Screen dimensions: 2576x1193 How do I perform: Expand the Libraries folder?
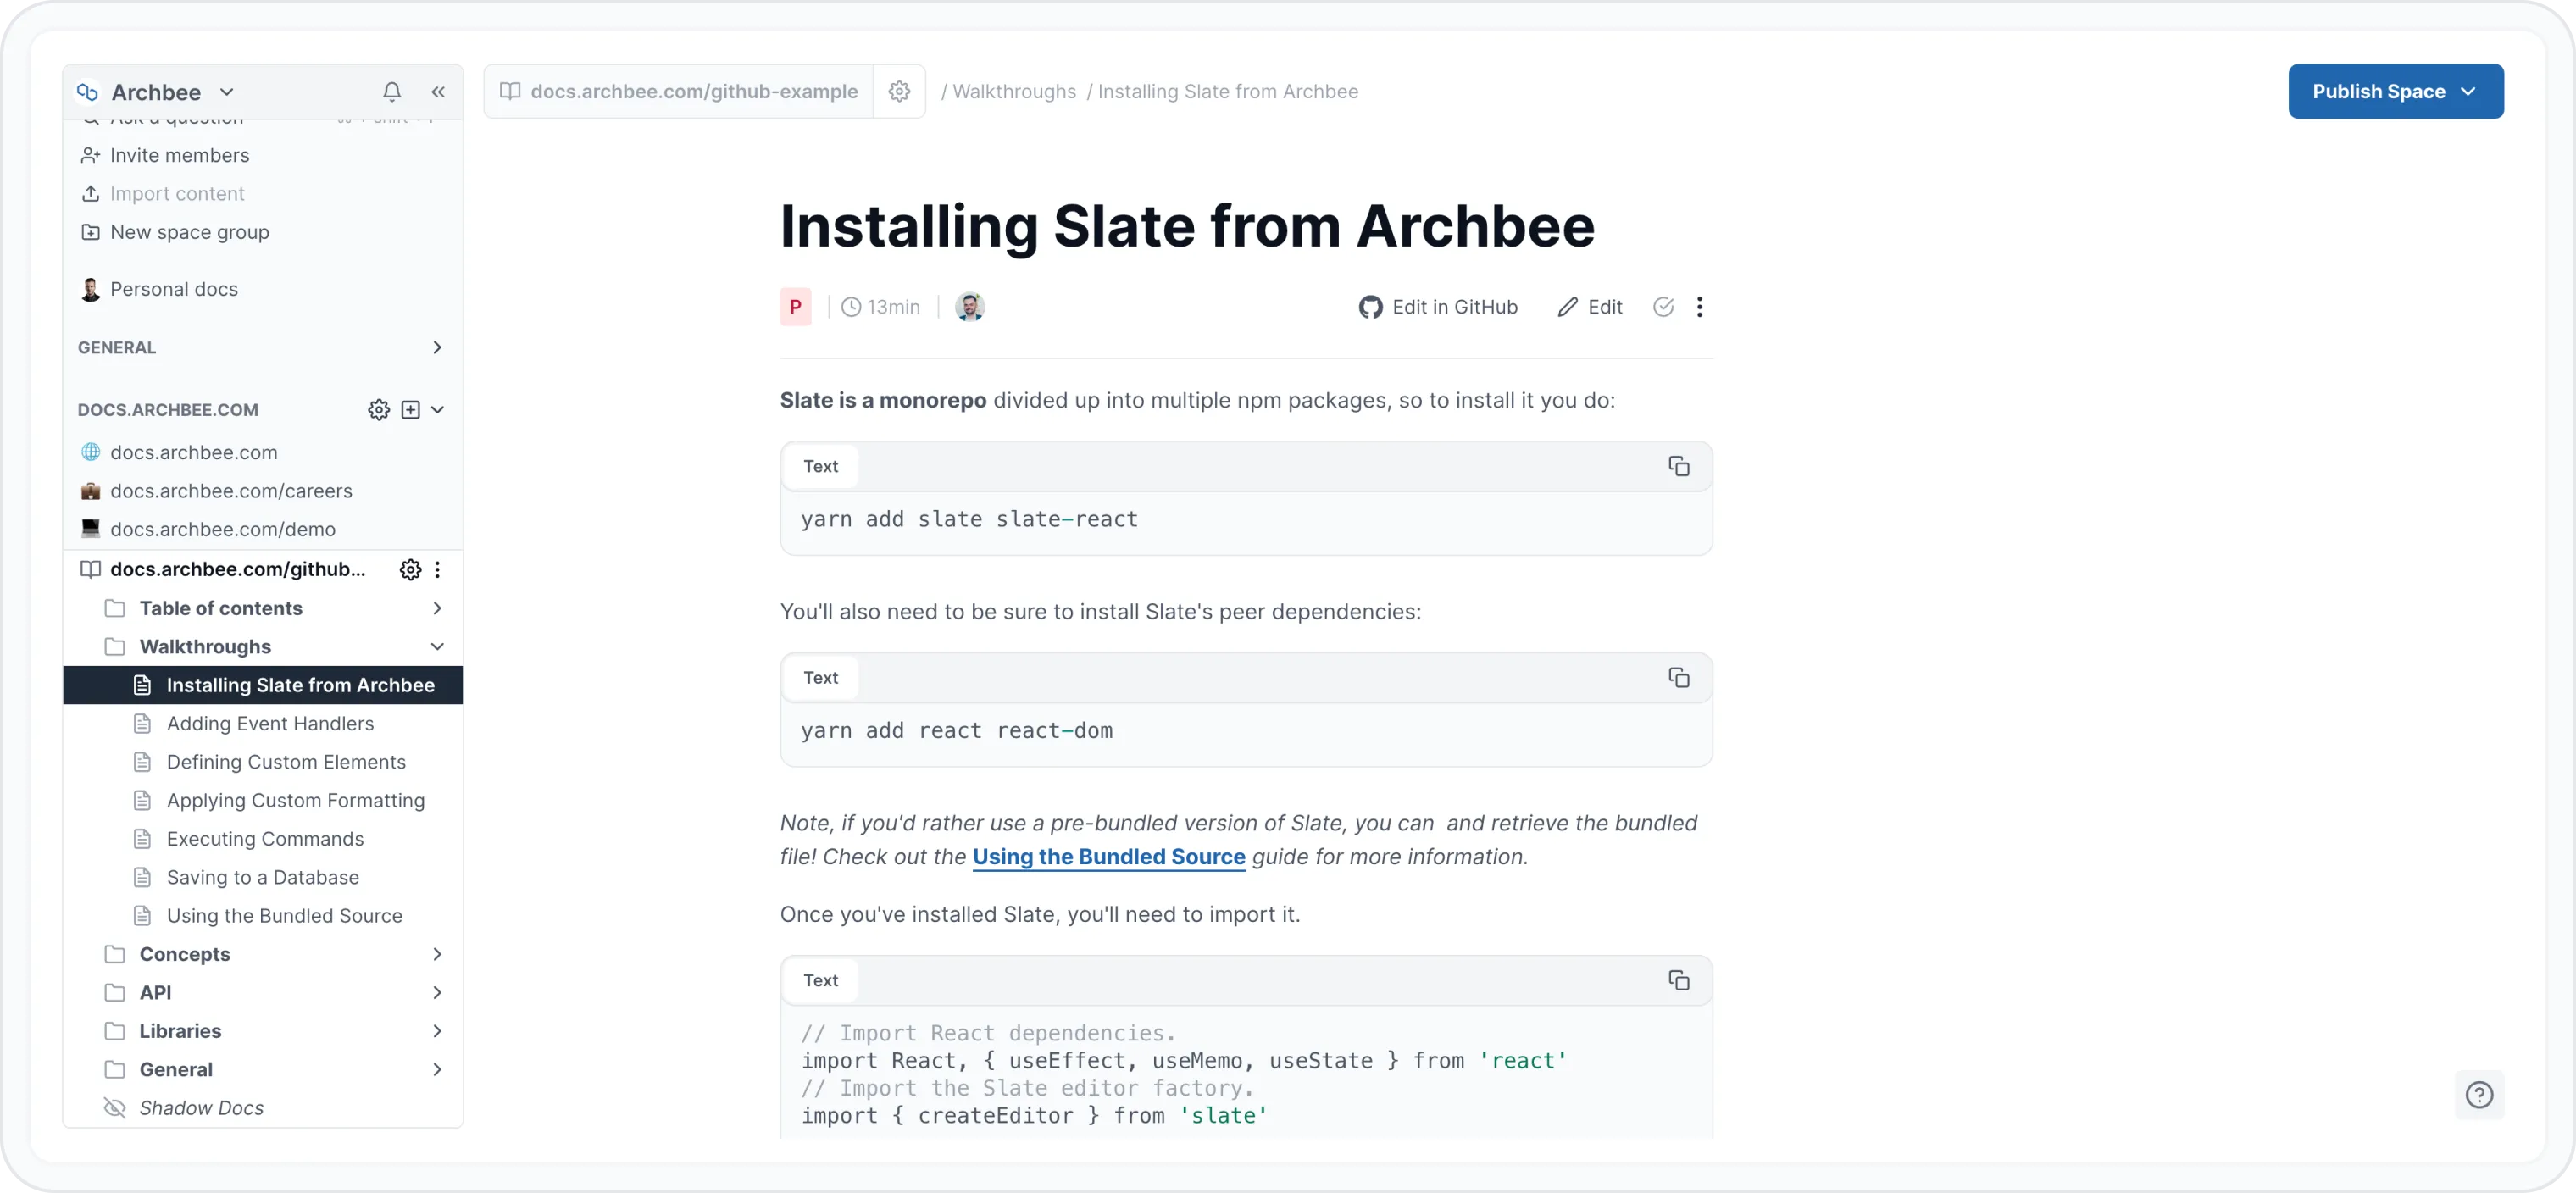[x=437, y=1031]
